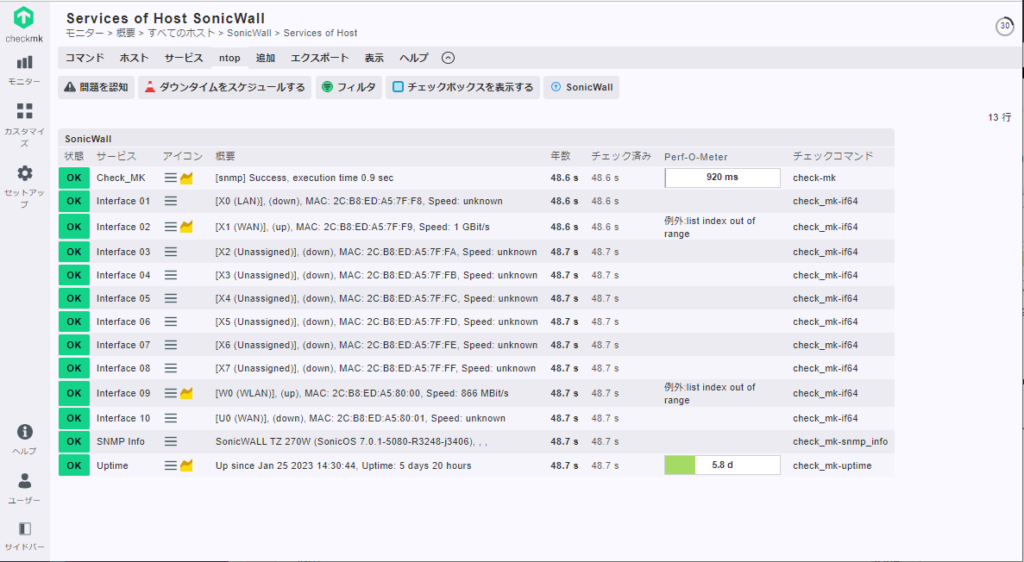1024x562 pixels.
Task: Open action menu for SNMP Info
Action: click(x=170, y=441)
